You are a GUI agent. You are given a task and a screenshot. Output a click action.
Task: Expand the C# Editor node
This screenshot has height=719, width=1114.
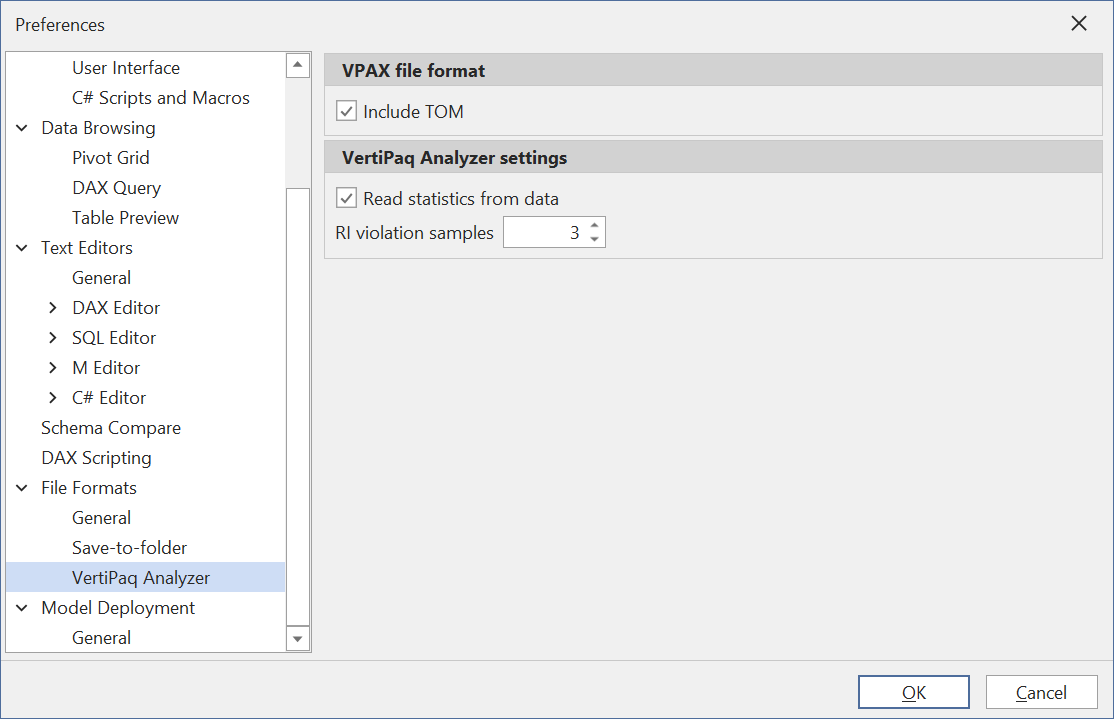coord(53,398)
